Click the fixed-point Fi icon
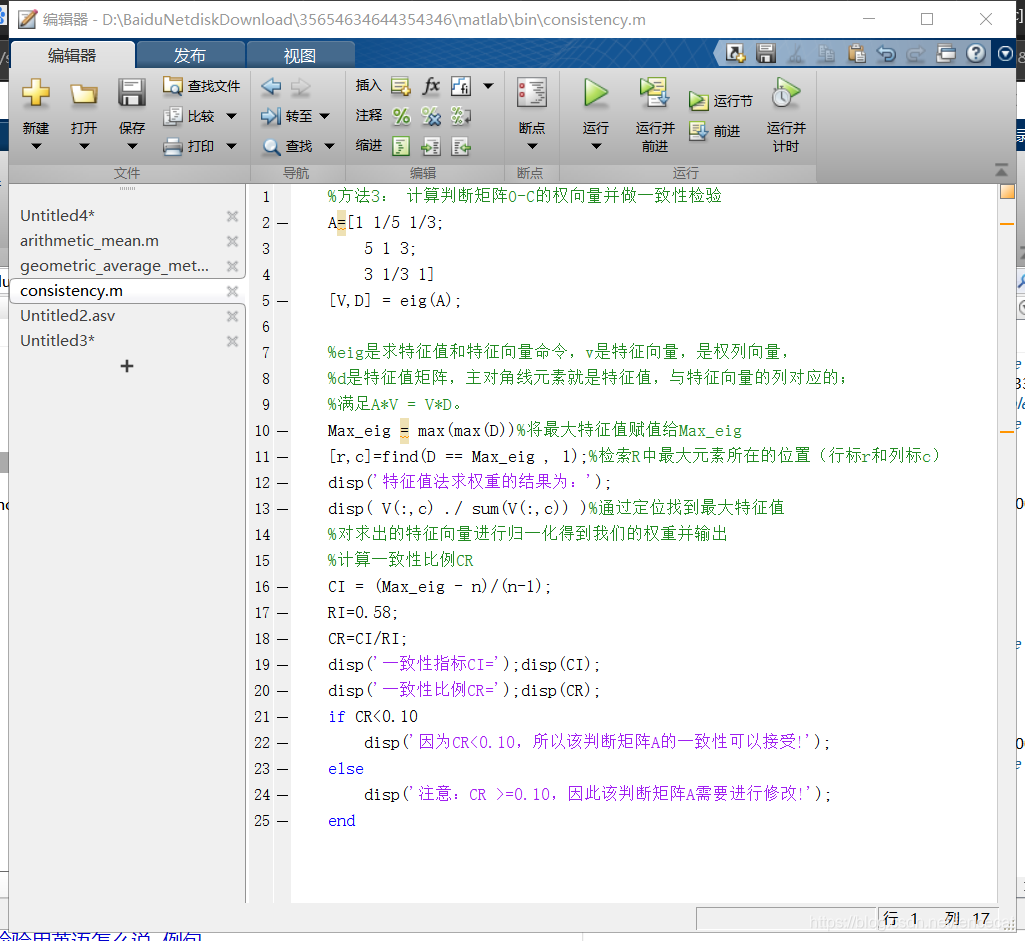Screen dimensions: 1025x941 coord(461,86)
